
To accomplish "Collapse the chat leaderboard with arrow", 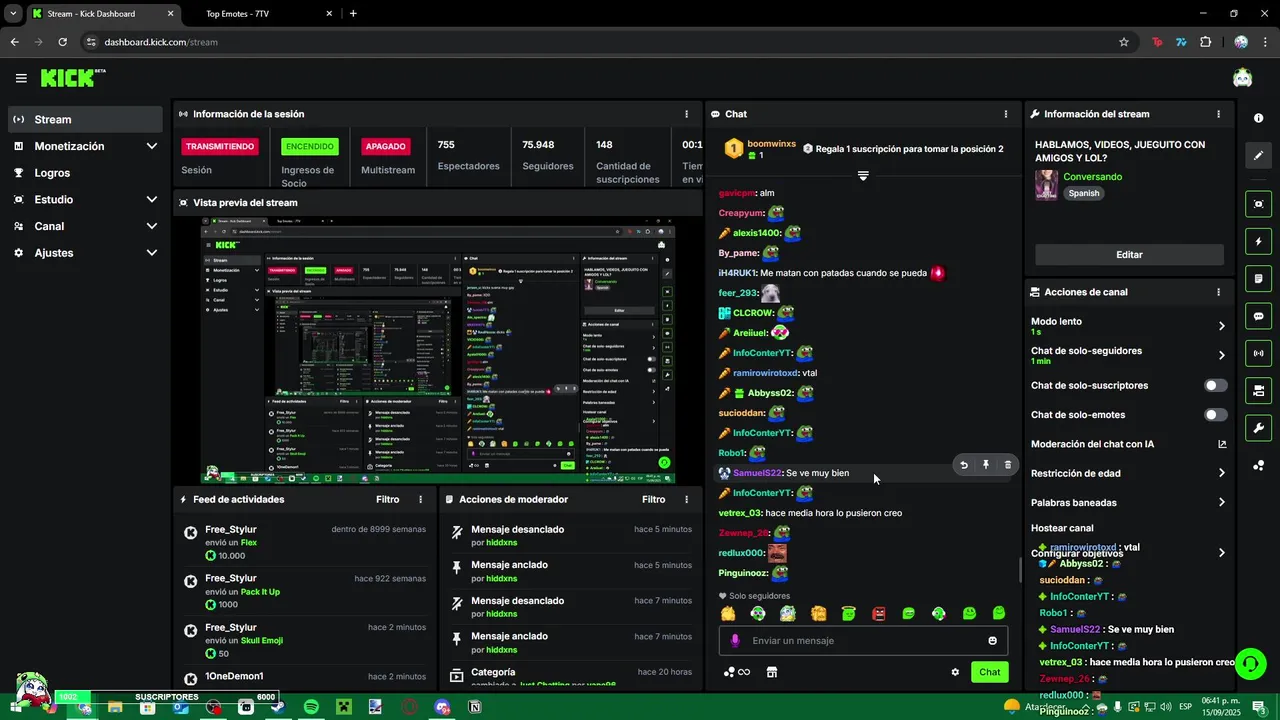I will tap(863, 176).
